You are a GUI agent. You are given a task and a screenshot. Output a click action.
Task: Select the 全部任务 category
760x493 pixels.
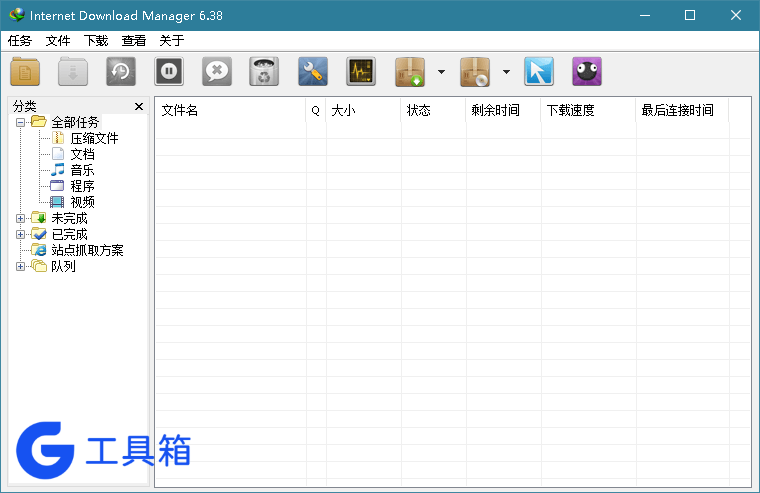[75, 122]
